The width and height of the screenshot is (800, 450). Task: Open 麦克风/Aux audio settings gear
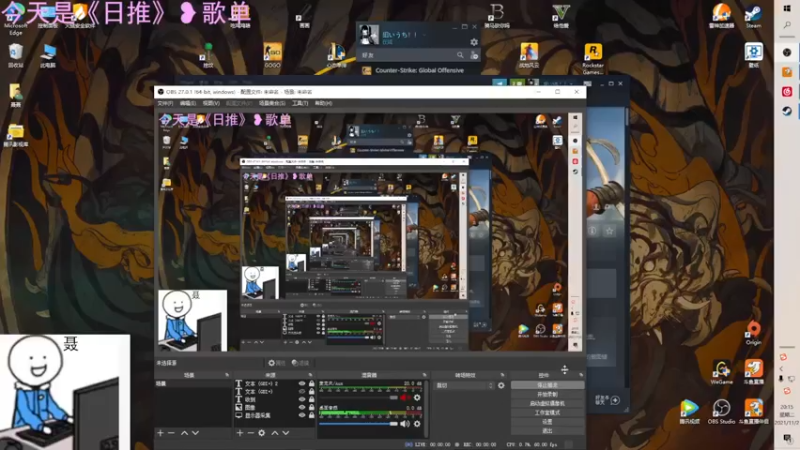click(x=417, y=397)
